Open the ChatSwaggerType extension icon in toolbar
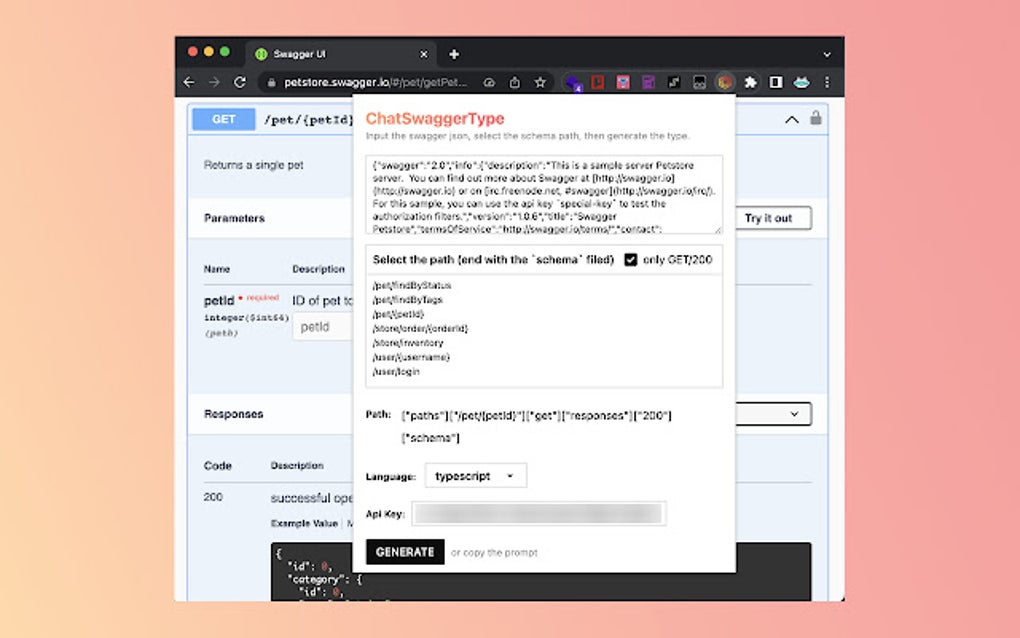Viewport: 1020px width, 638px height. 725,83
